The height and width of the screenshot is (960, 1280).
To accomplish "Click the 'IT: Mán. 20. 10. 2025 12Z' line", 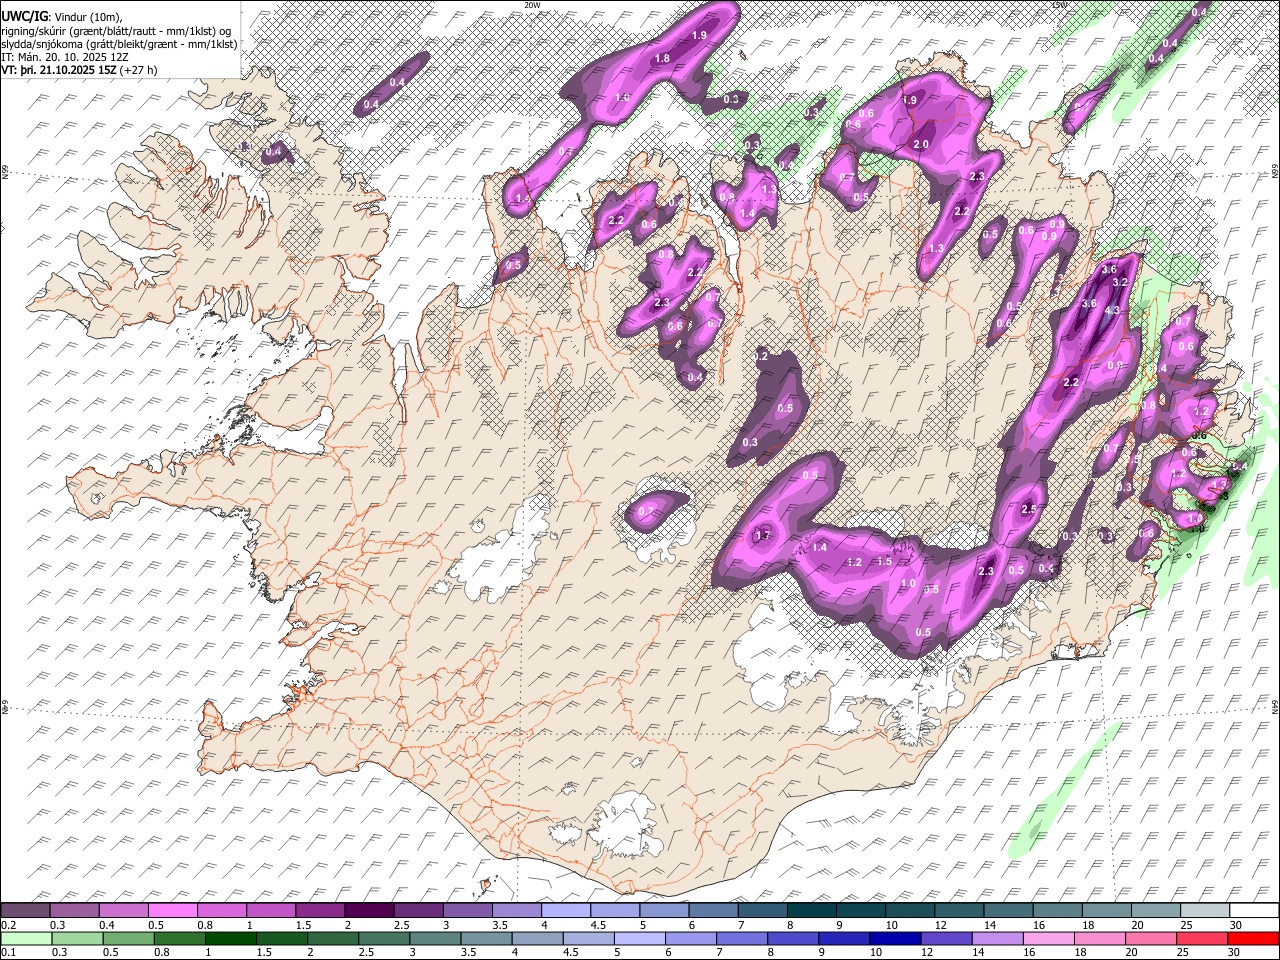I will click(64, 57).
